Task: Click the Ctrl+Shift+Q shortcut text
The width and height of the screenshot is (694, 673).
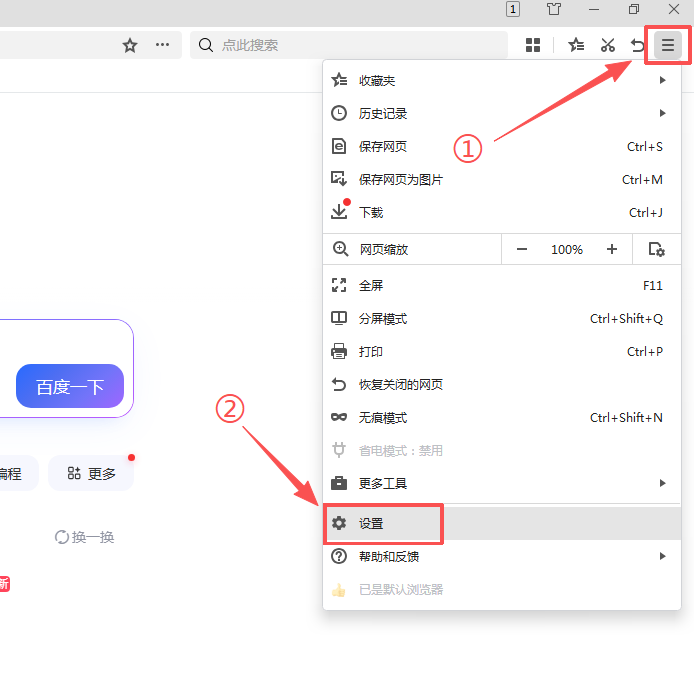Action: 626,319
